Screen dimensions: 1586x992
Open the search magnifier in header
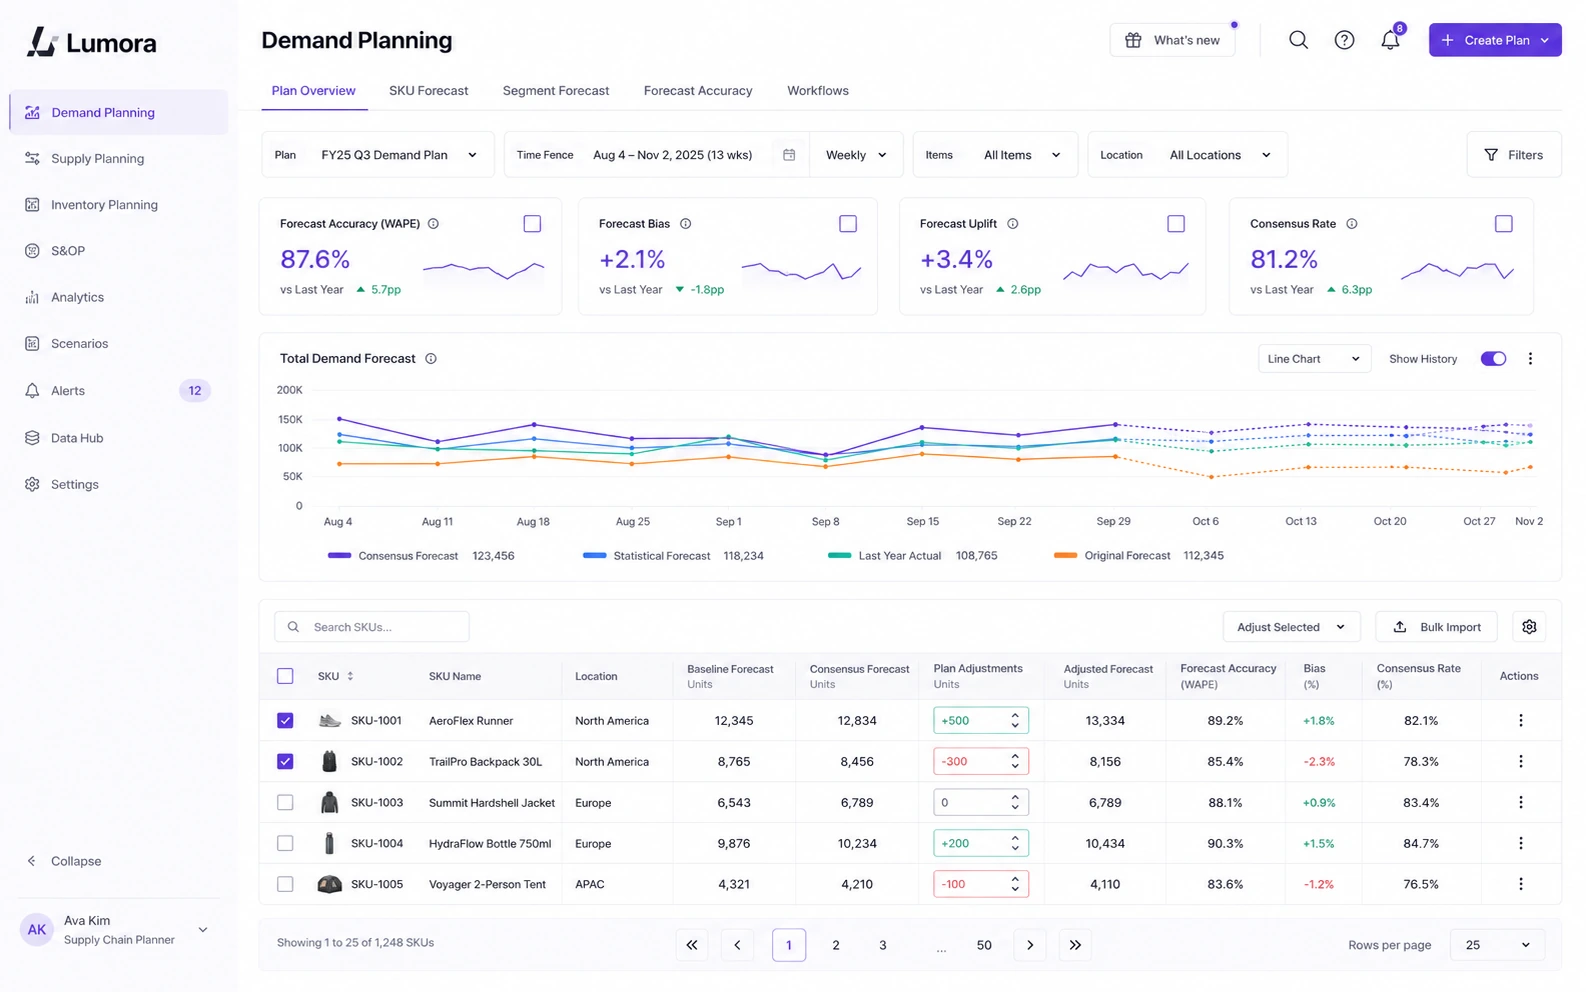coord(1298,40)
